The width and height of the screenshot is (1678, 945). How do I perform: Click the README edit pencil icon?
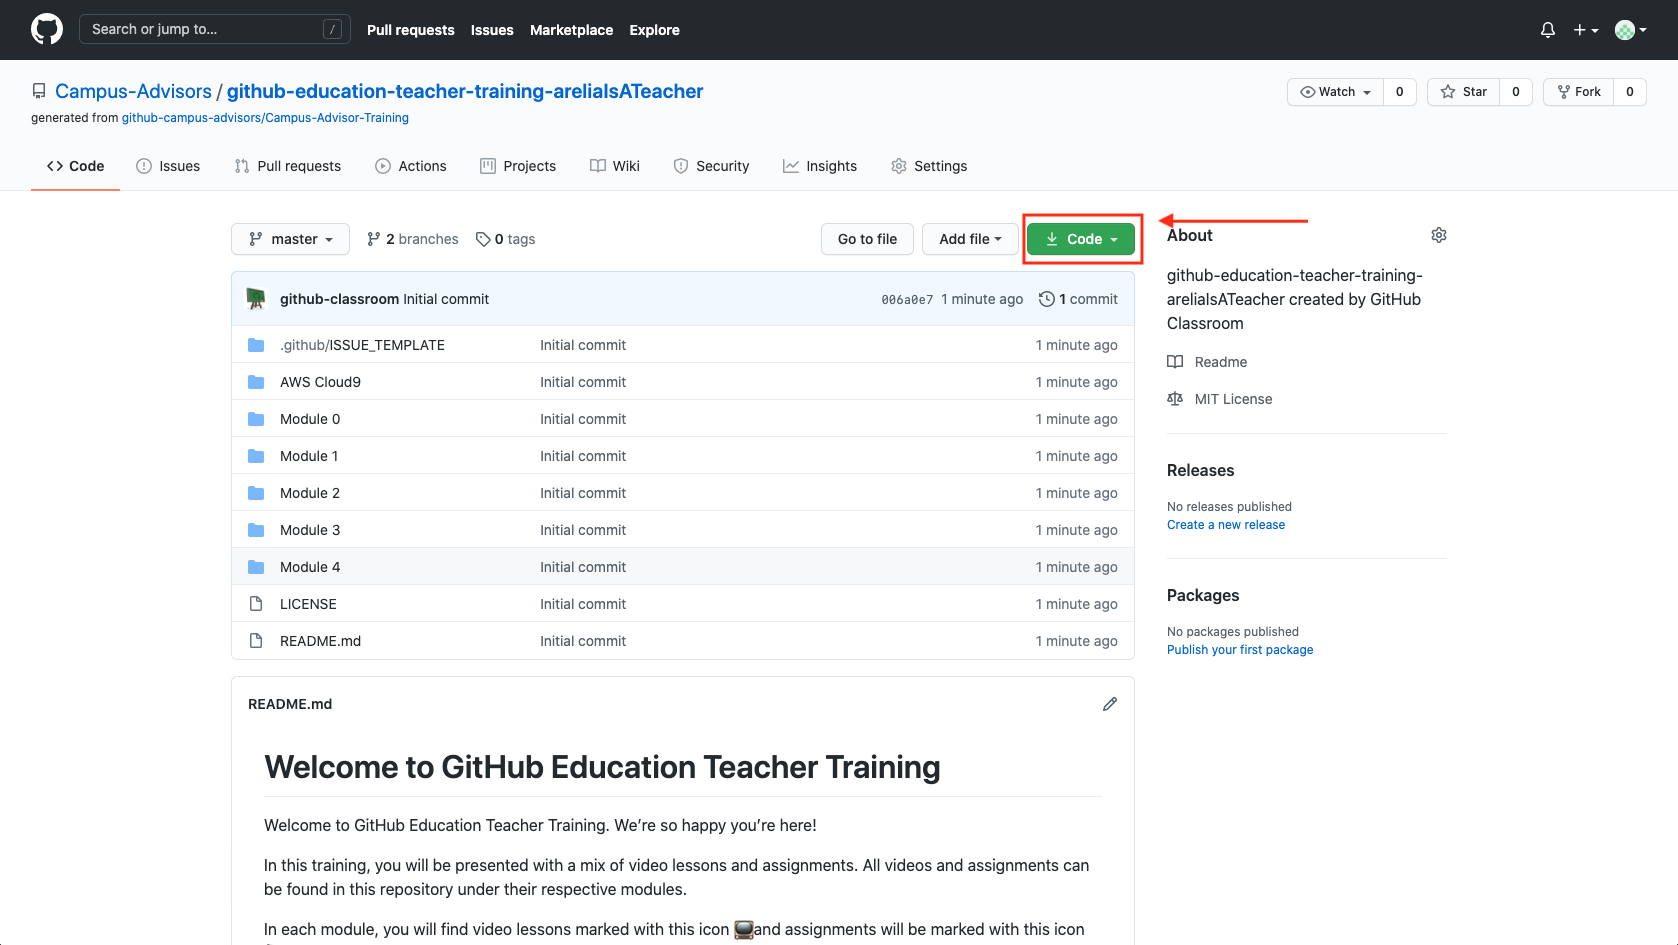point(1110,704)
